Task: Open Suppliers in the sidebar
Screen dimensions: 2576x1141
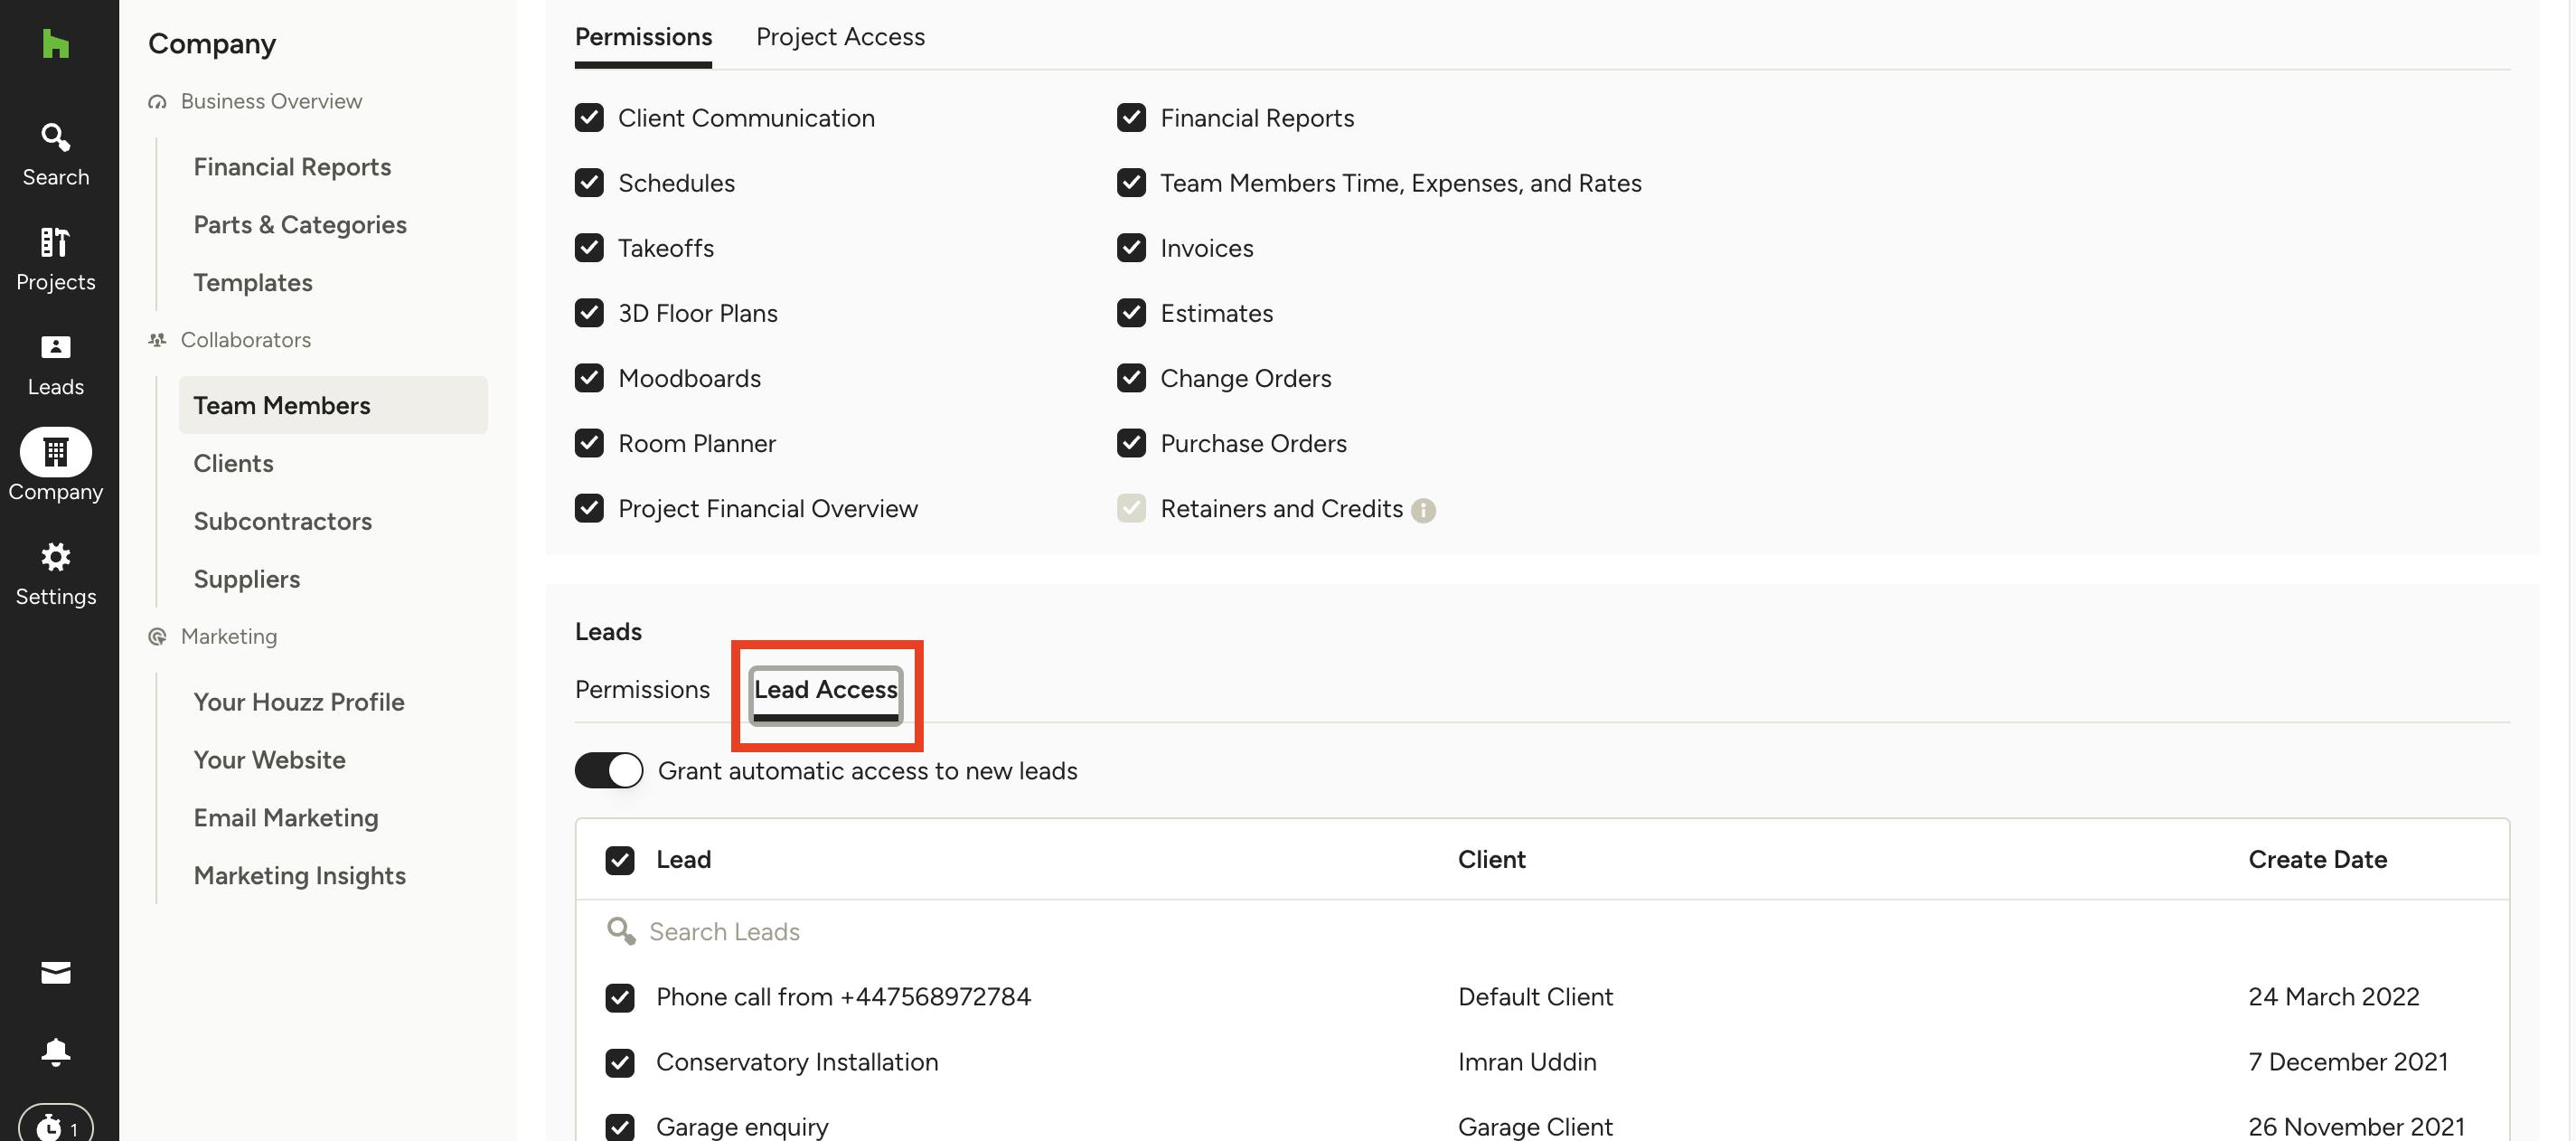Action: [247, 579]
